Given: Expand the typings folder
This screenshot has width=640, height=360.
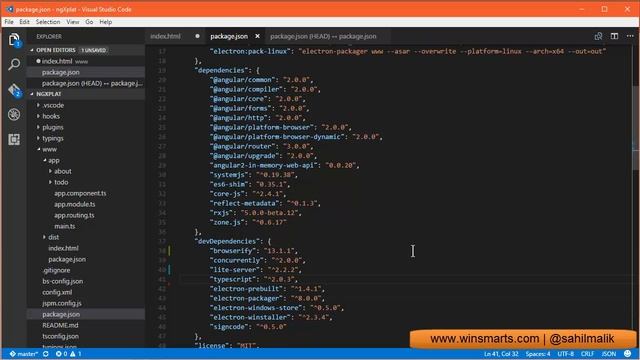Looking at the screenshot, I should point(38,138).
